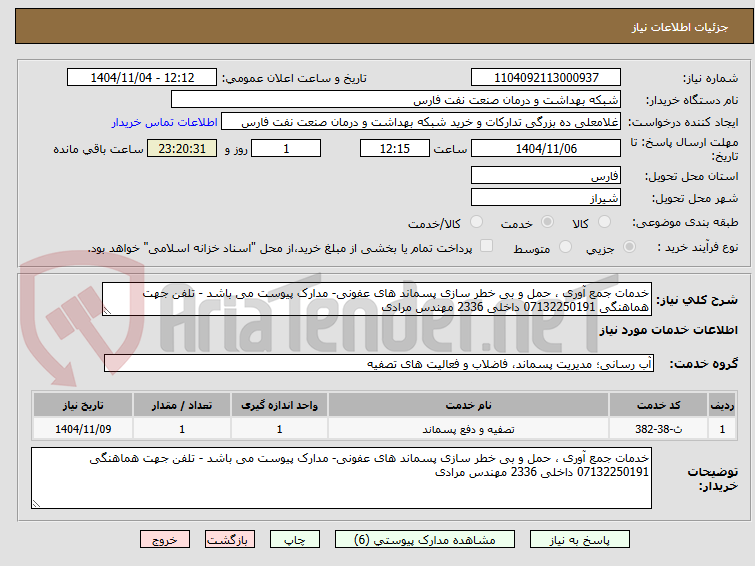Screen dimensions: 755x566
Task: Click the اطلاعات خدمات مورد نیاز heading
Action: click(668, 330)
